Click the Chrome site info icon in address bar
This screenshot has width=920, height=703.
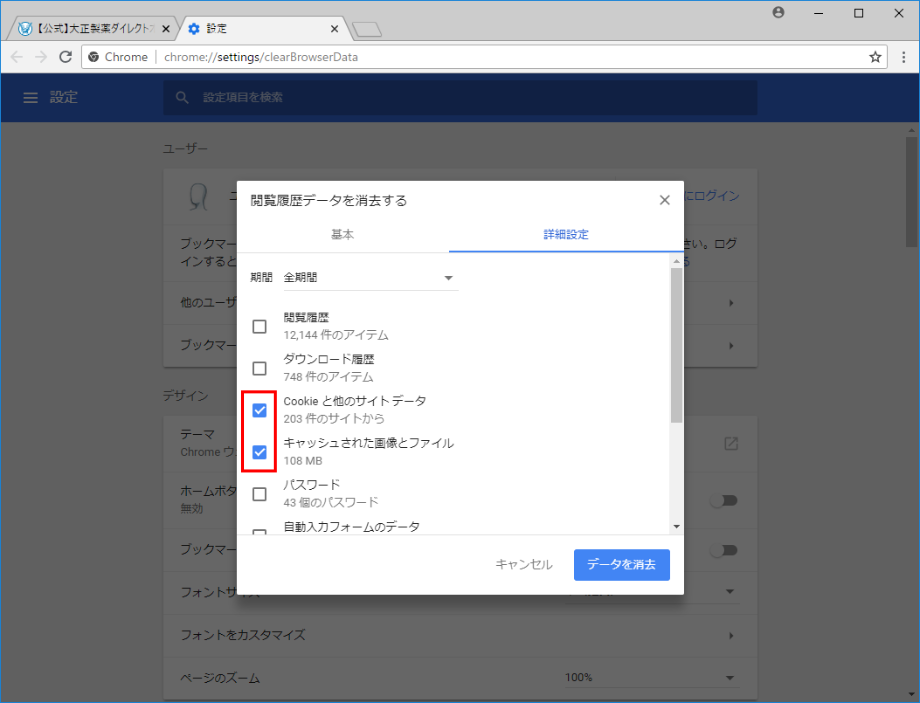(x=93, y=57)
